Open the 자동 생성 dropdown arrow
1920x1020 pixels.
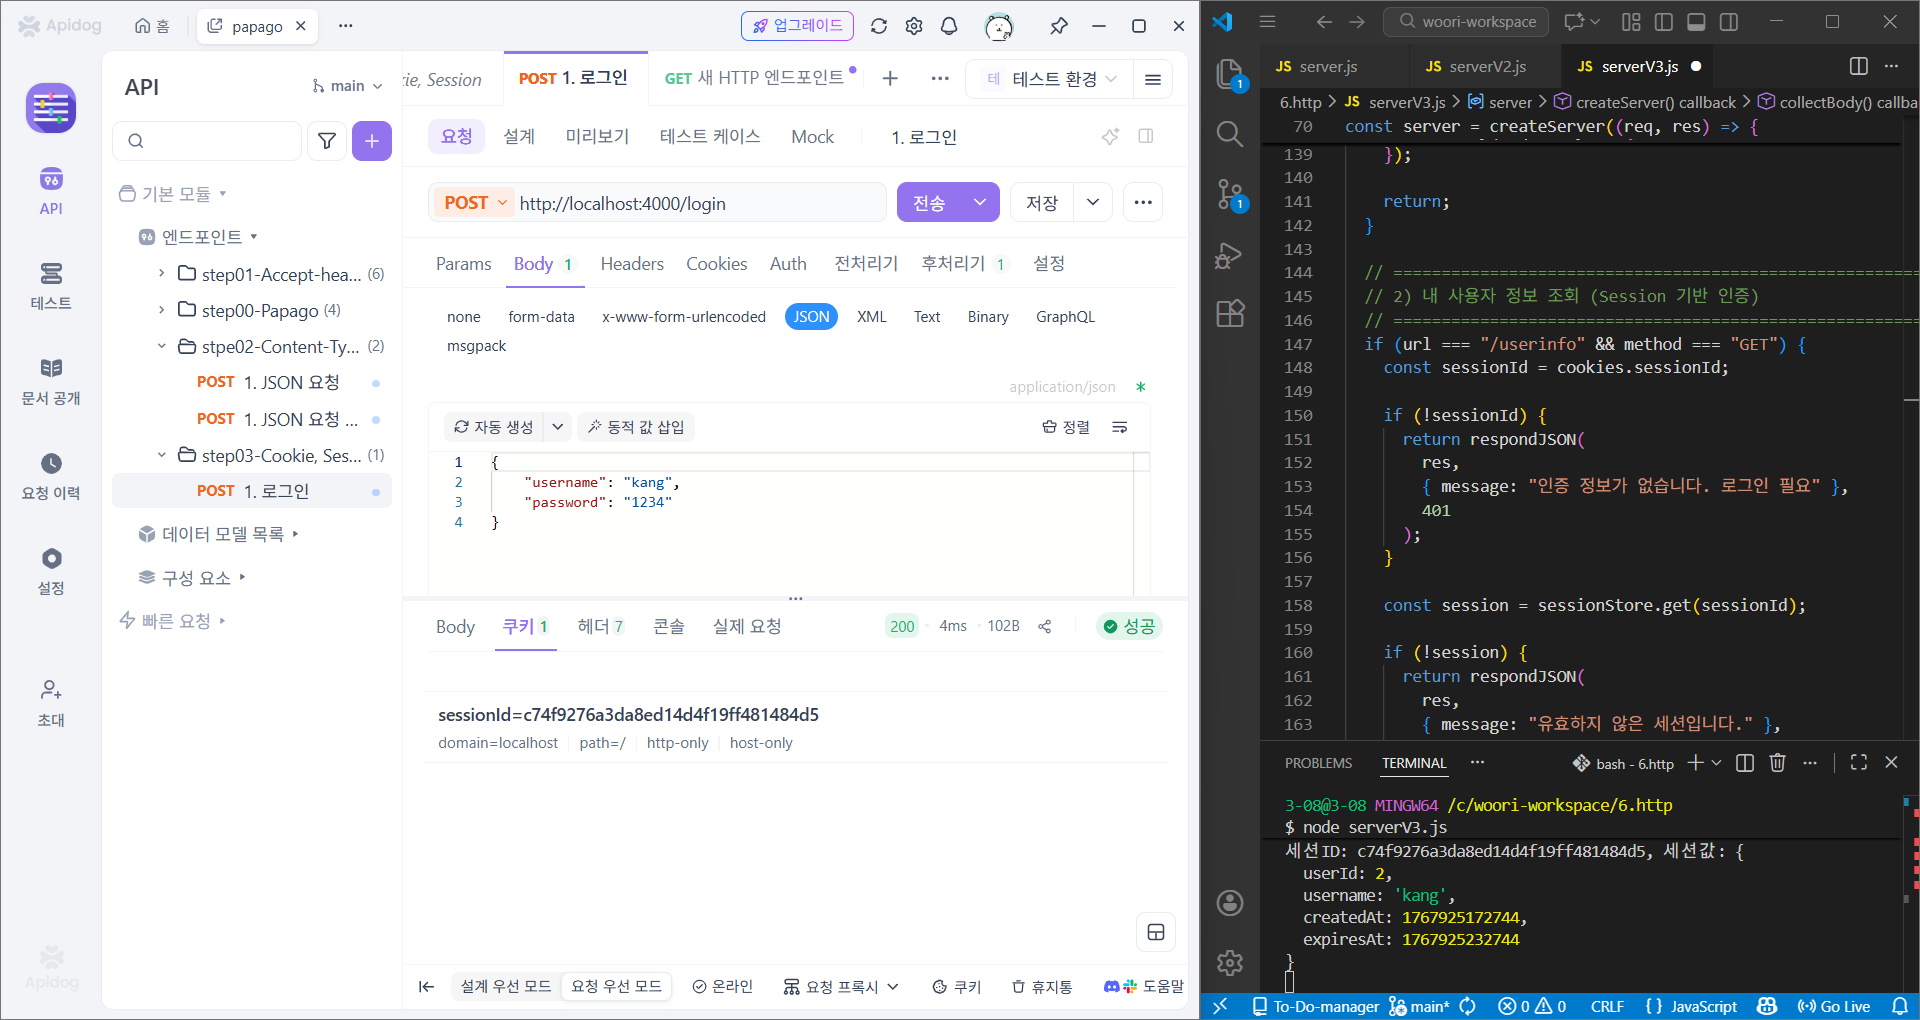click(x=558, y=427)
